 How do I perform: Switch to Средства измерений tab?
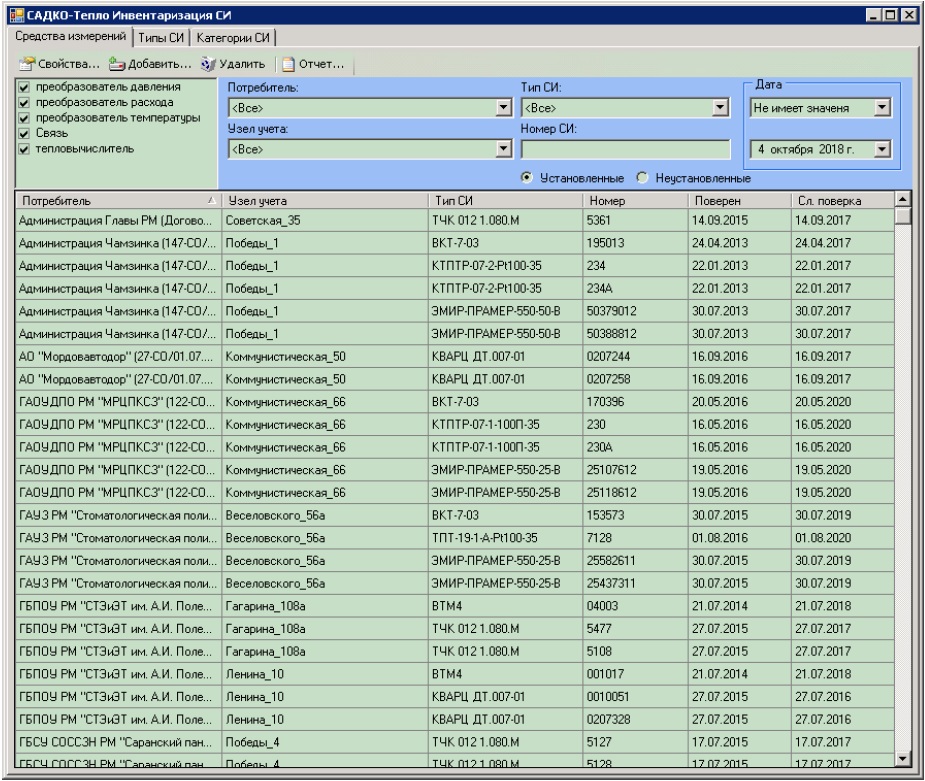tap(70, 36)
